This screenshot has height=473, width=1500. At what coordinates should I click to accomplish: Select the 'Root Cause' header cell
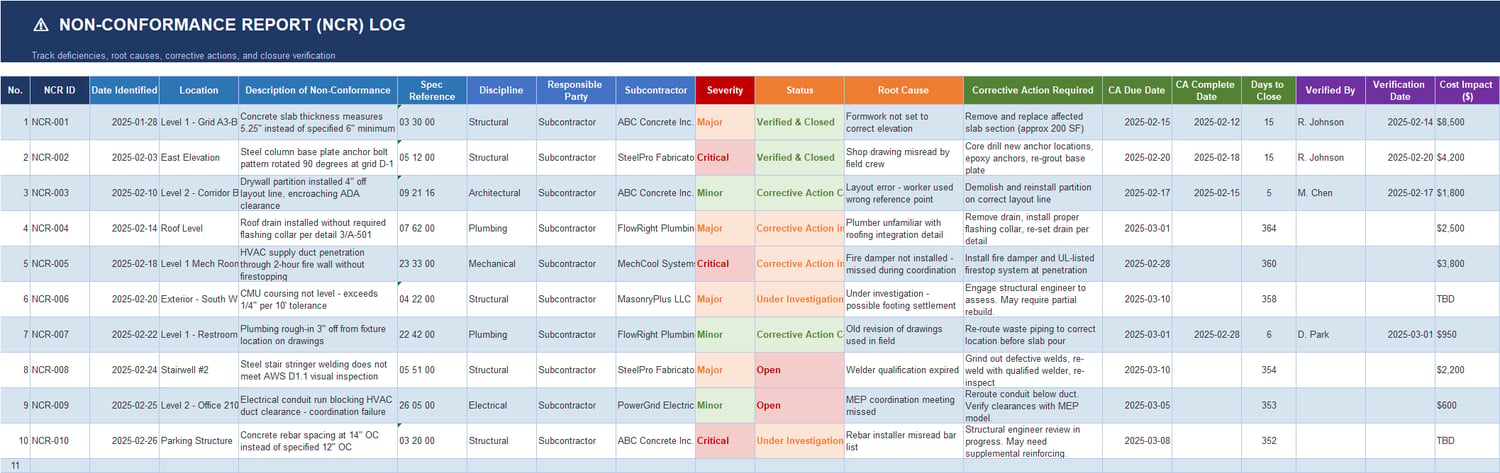click(x=903, y=90)
